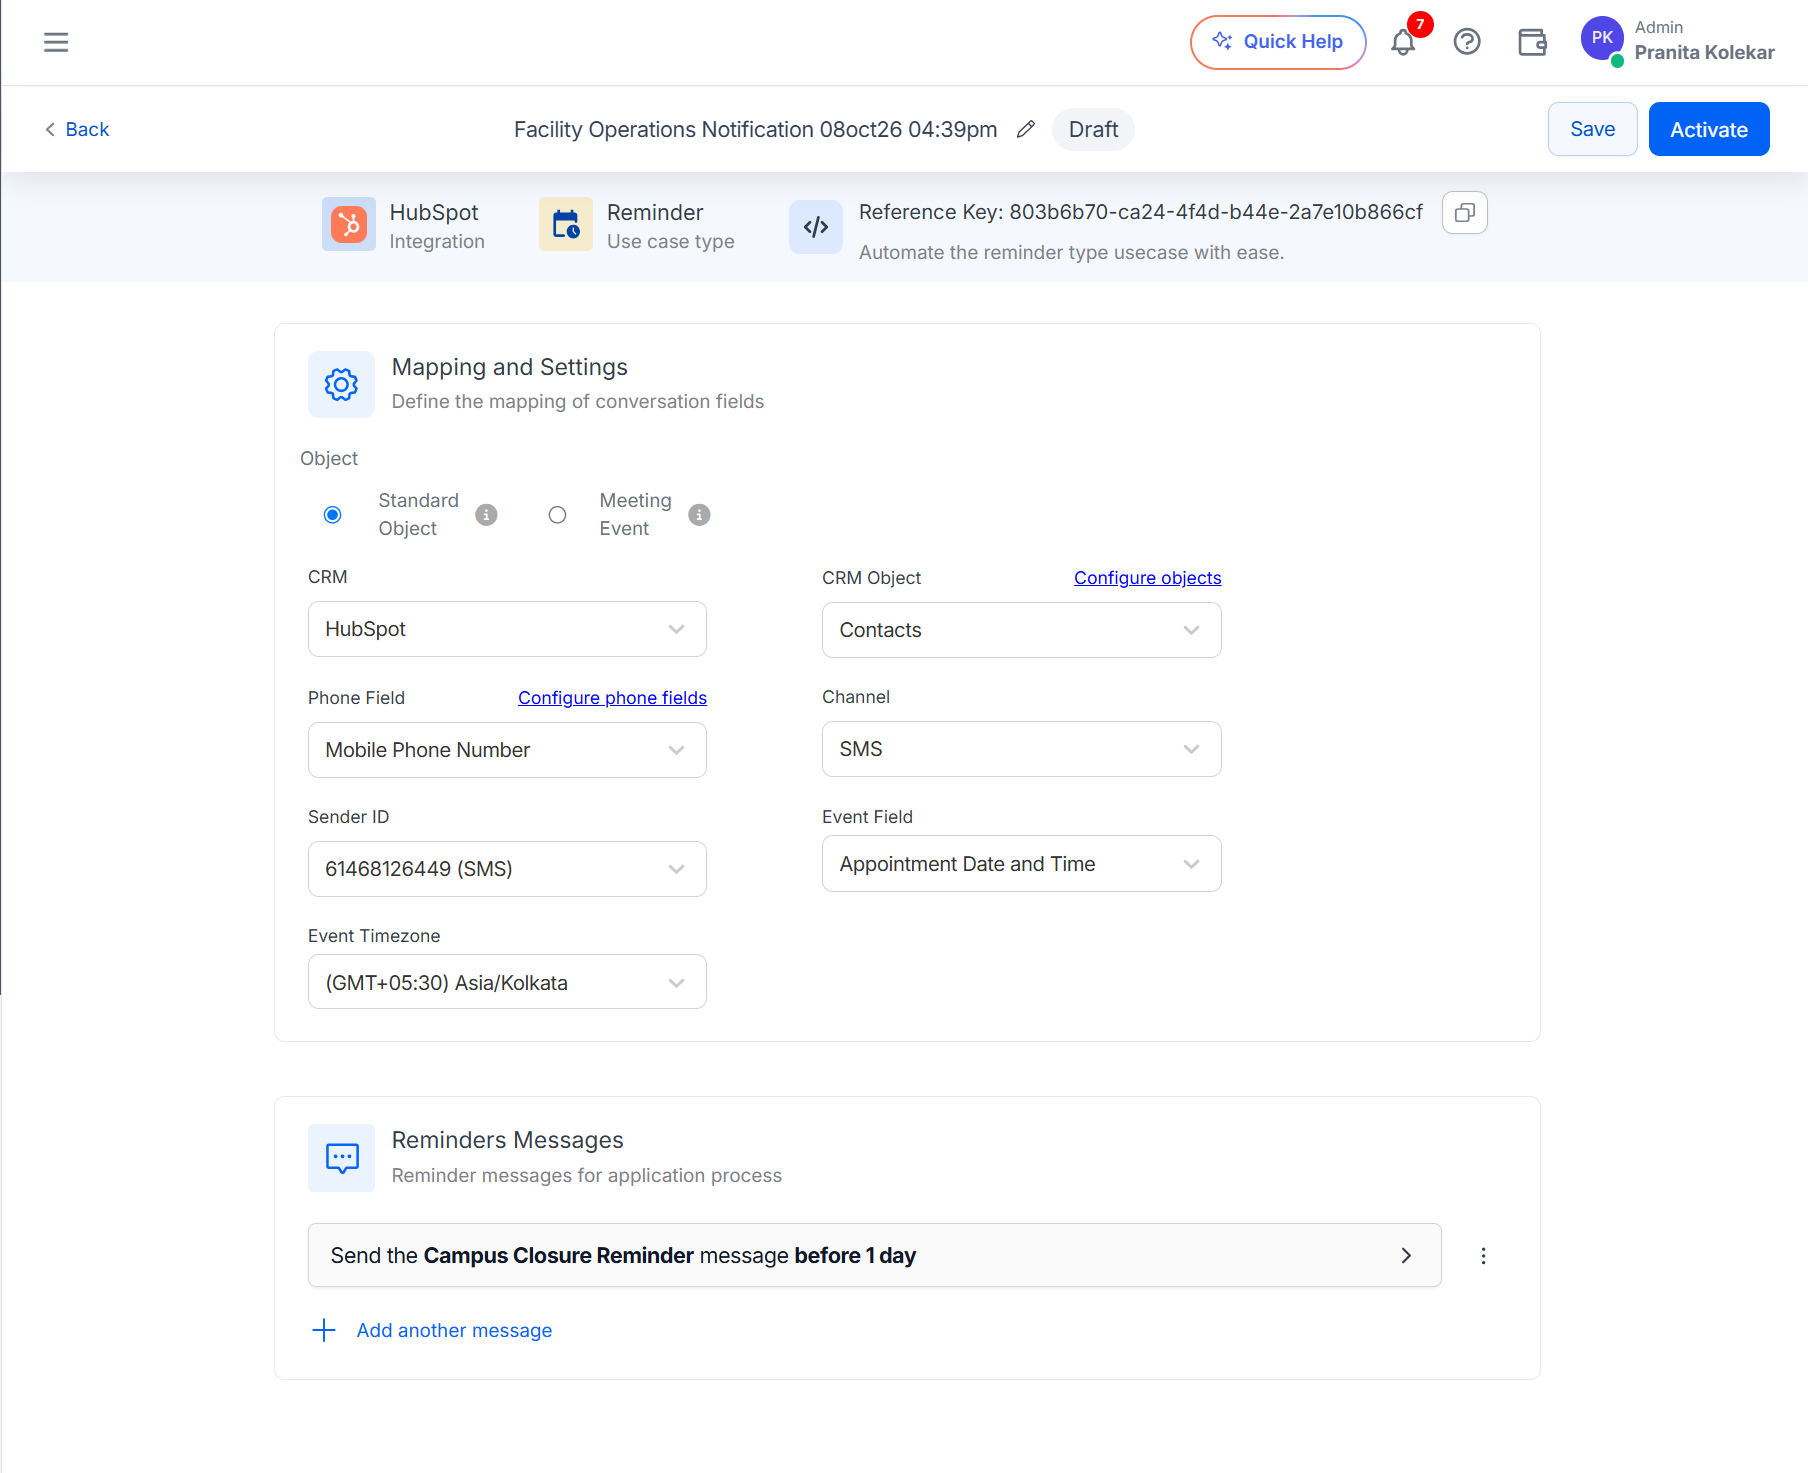Image resolution: width=1808 pixels, height=1473 pixels.
Task: Open the CRM dropdown showing HubSpot
Action: 507,629
